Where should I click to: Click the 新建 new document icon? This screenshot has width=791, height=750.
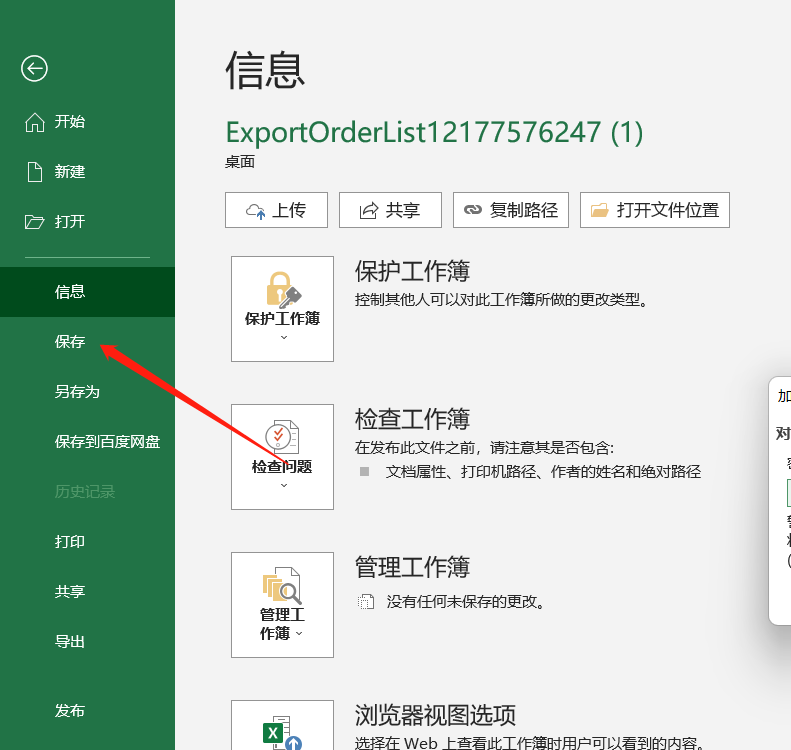(35, 172)
